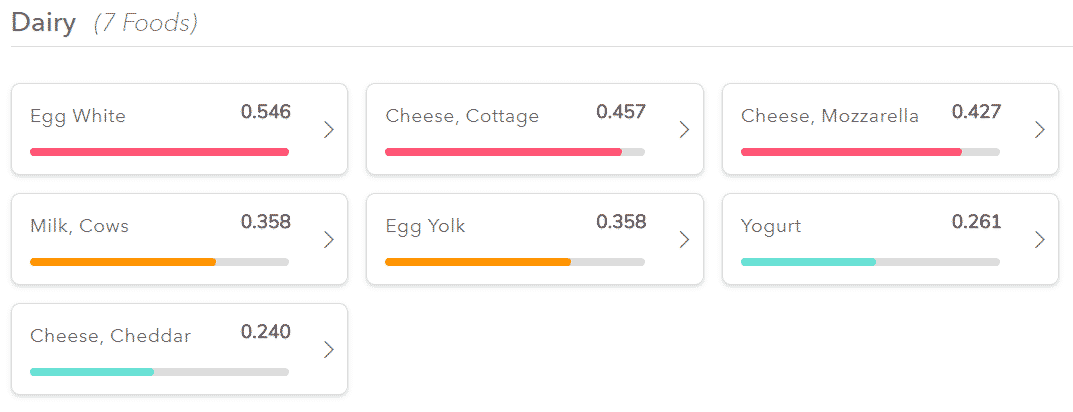Expand Cheese, Mozzarella with its arrow
The height and width of the screenshot is (412, 1073).
click(1040, 129)
